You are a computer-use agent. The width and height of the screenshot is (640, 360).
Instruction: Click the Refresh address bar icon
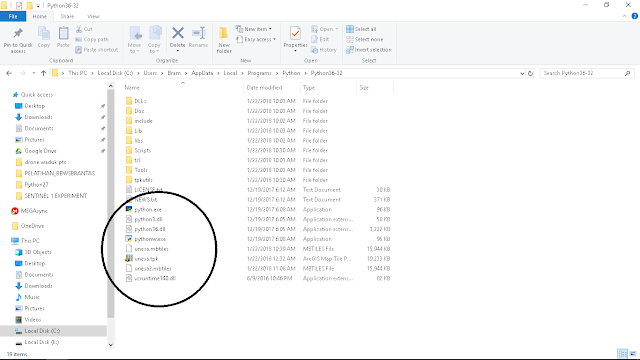tap(530, 73)
